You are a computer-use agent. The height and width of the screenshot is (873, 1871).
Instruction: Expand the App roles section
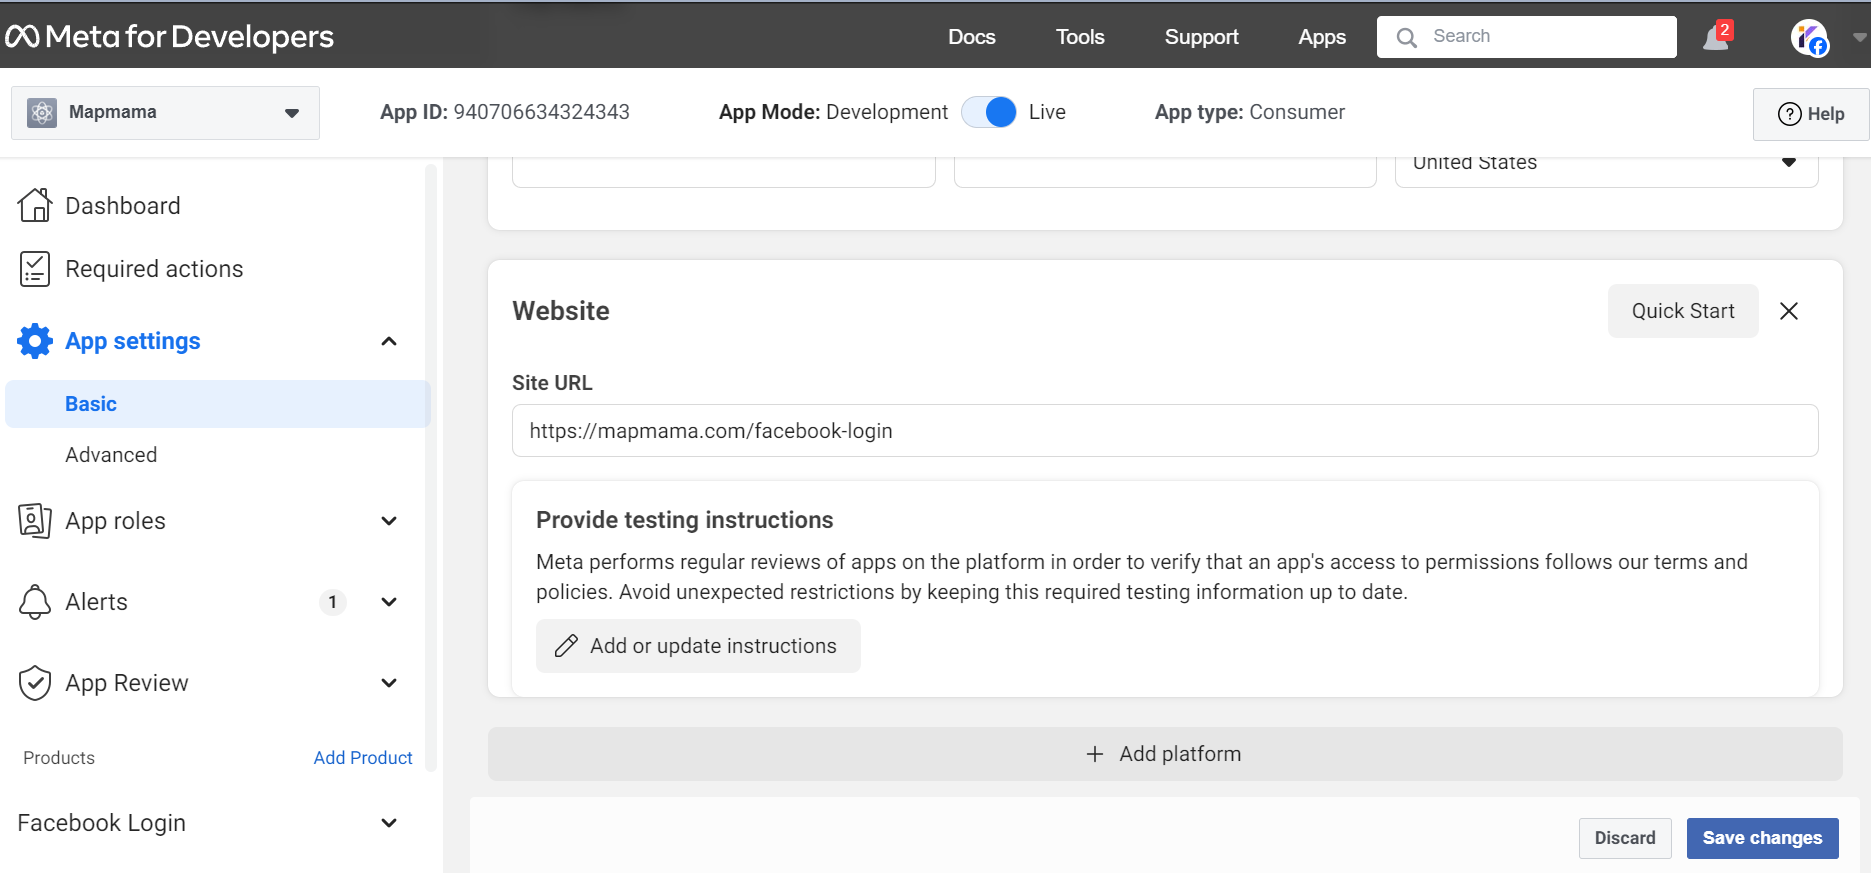389,521
